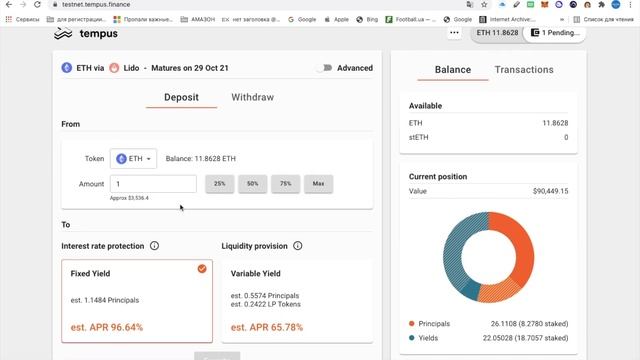Select the Fixed Yield option card
The height and width of the screenshot is (360, 640).
[137, 301]
